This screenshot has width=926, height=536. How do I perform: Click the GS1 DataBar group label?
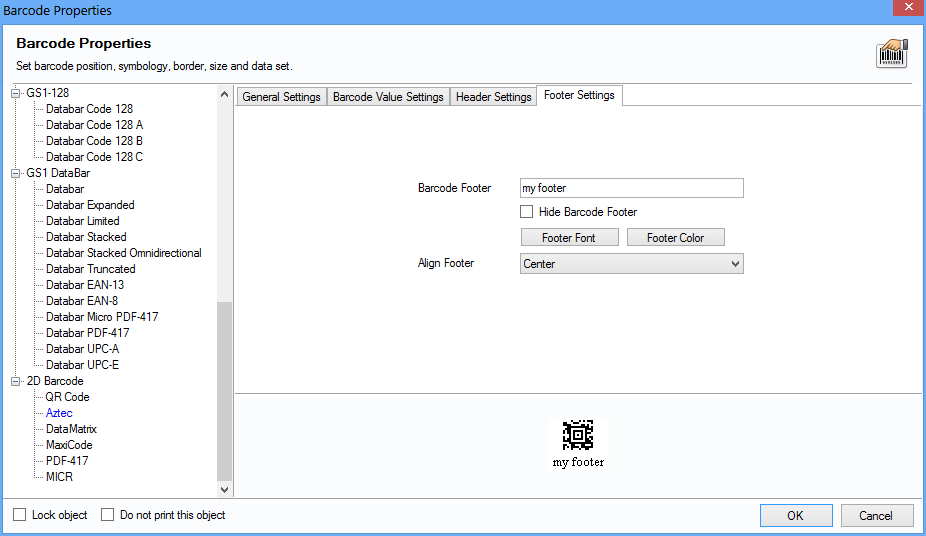point(58,173)
